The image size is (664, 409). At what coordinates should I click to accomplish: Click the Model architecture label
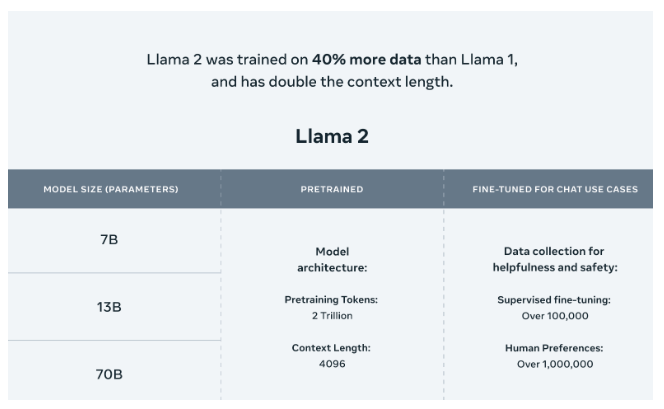332,260
